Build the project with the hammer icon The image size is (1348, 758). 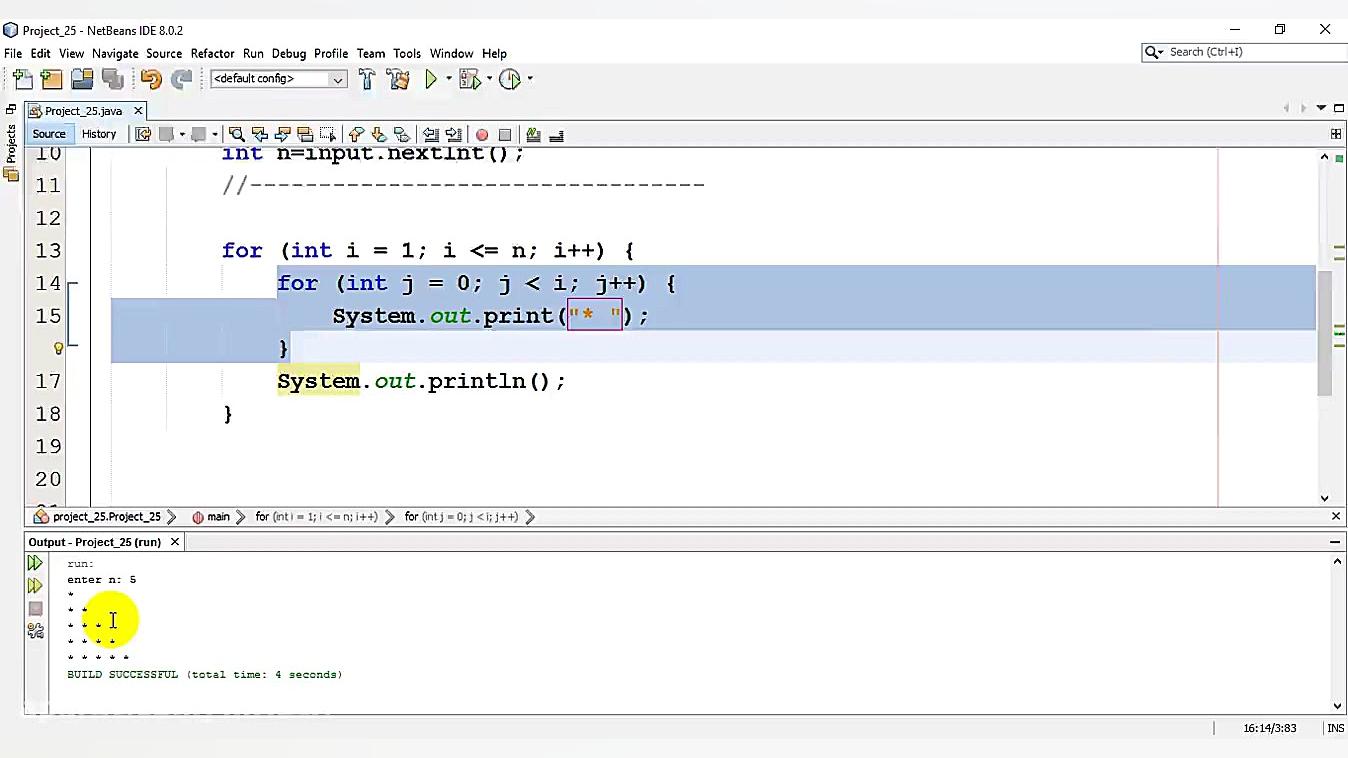click(x=366, y=79)
